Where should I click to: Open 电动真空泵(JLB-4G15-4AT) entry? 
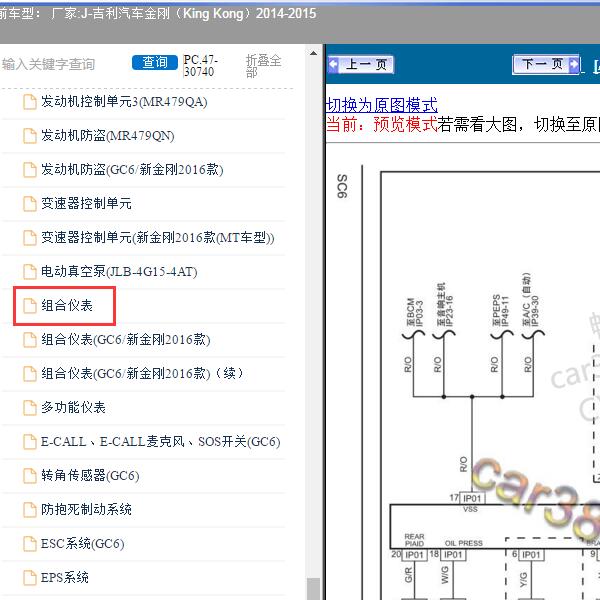click(x=119, y=272)
